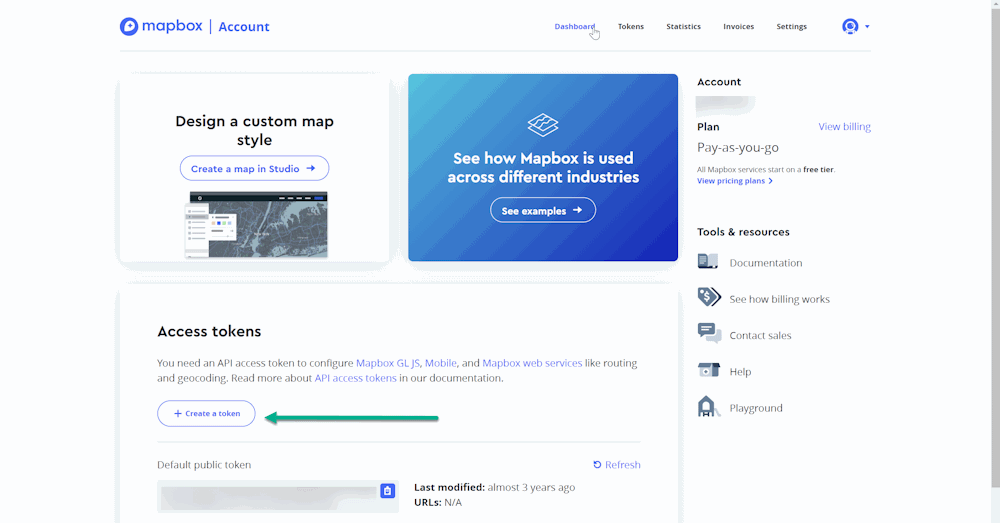
Task: Open the Documentation resource link
Action: tap(766, 263)
